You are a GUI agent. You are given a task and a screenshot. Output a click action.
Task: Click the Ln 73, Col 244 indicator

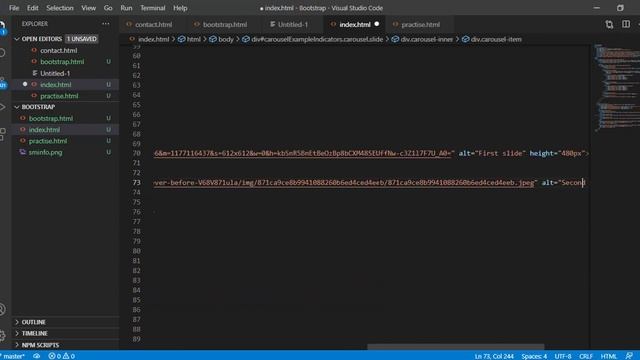[x=494, y=356]
